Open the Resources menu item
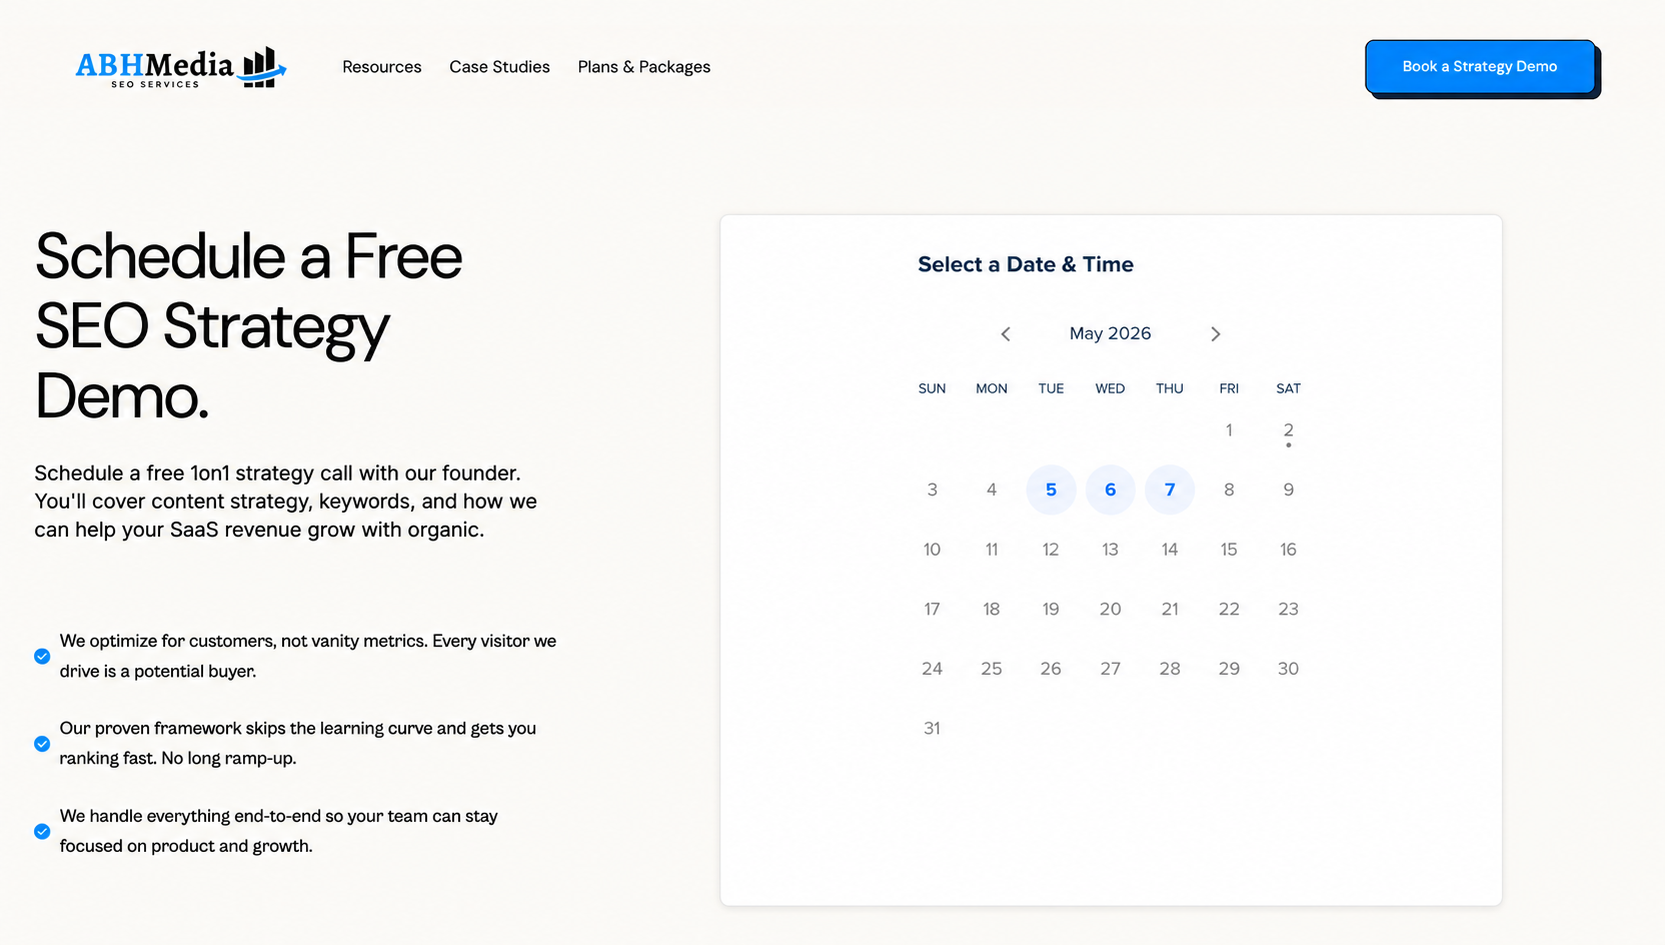This screenshot has height=945, width=1665. pyautogui.click(x=382, y=67)
